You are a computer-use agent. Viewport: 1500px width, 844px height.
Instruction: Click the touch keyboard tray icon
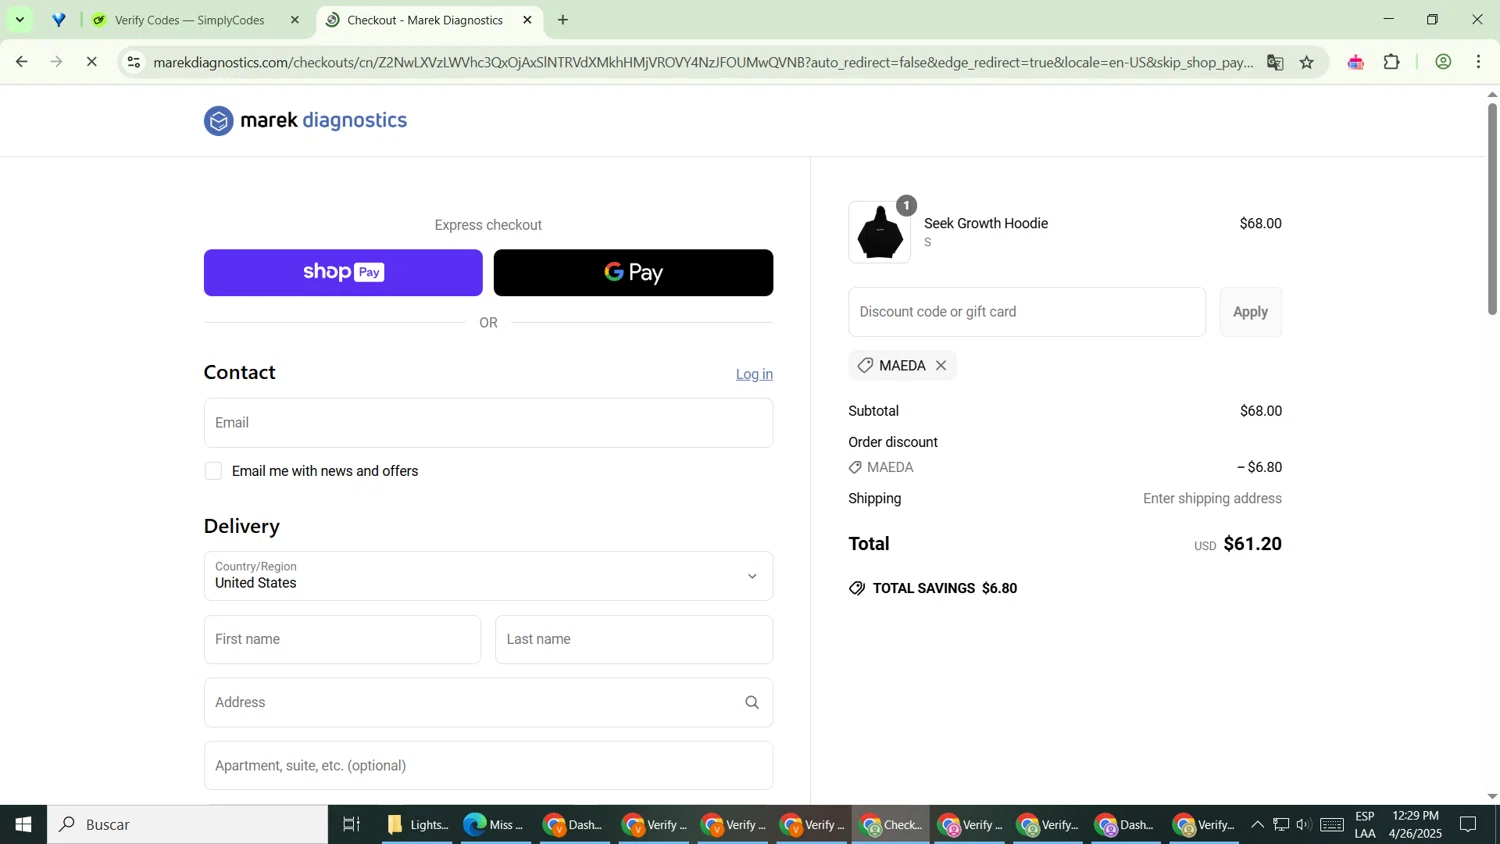pos(1332,825)
